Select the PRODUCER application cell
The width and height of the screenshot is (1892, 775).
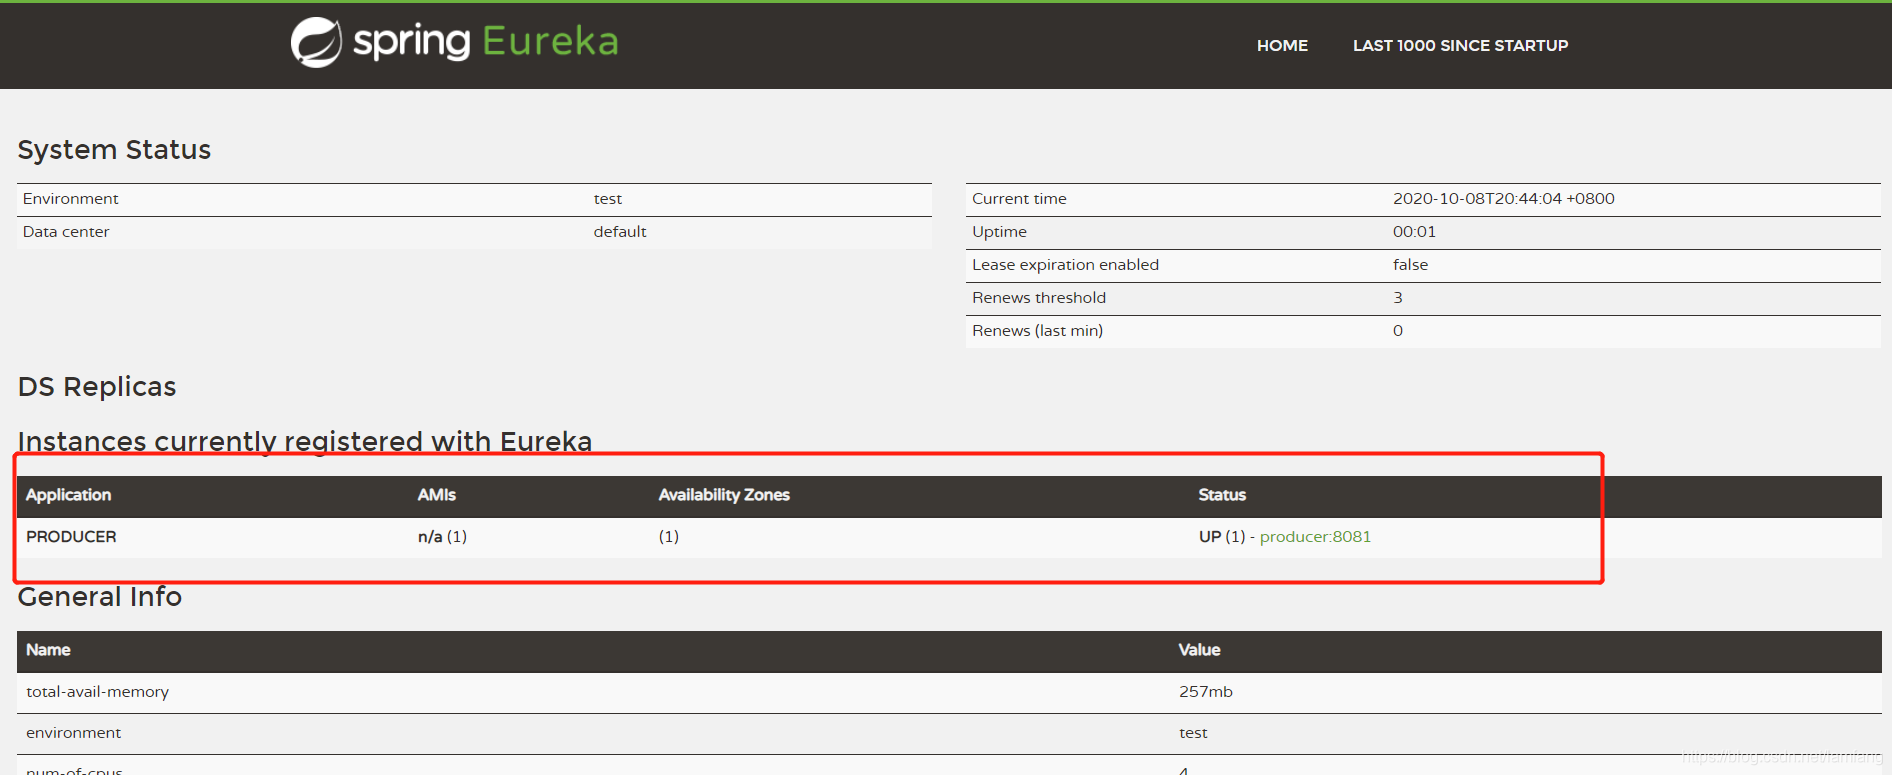tap(71, 536)
